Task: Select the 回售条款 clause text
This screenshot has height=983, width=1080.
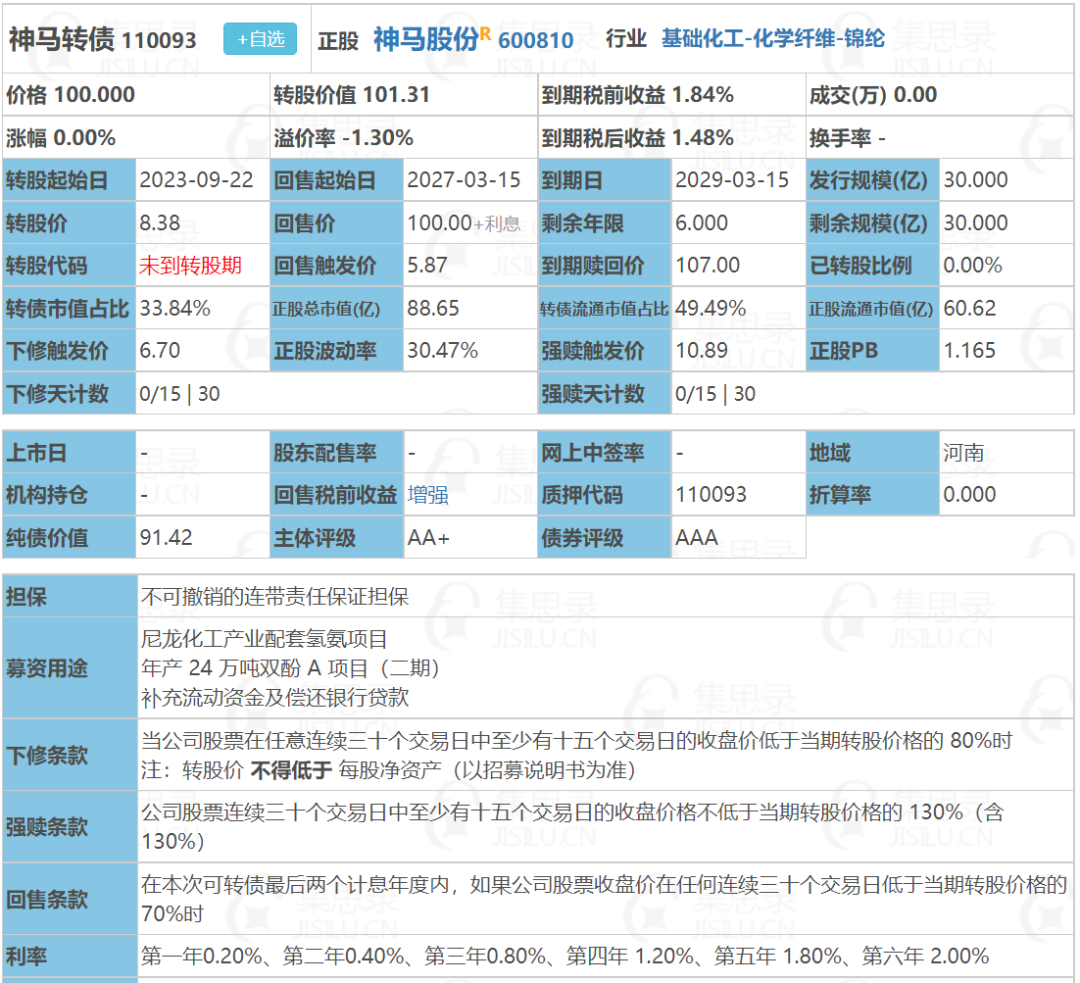Action: (x=604, y=899)
